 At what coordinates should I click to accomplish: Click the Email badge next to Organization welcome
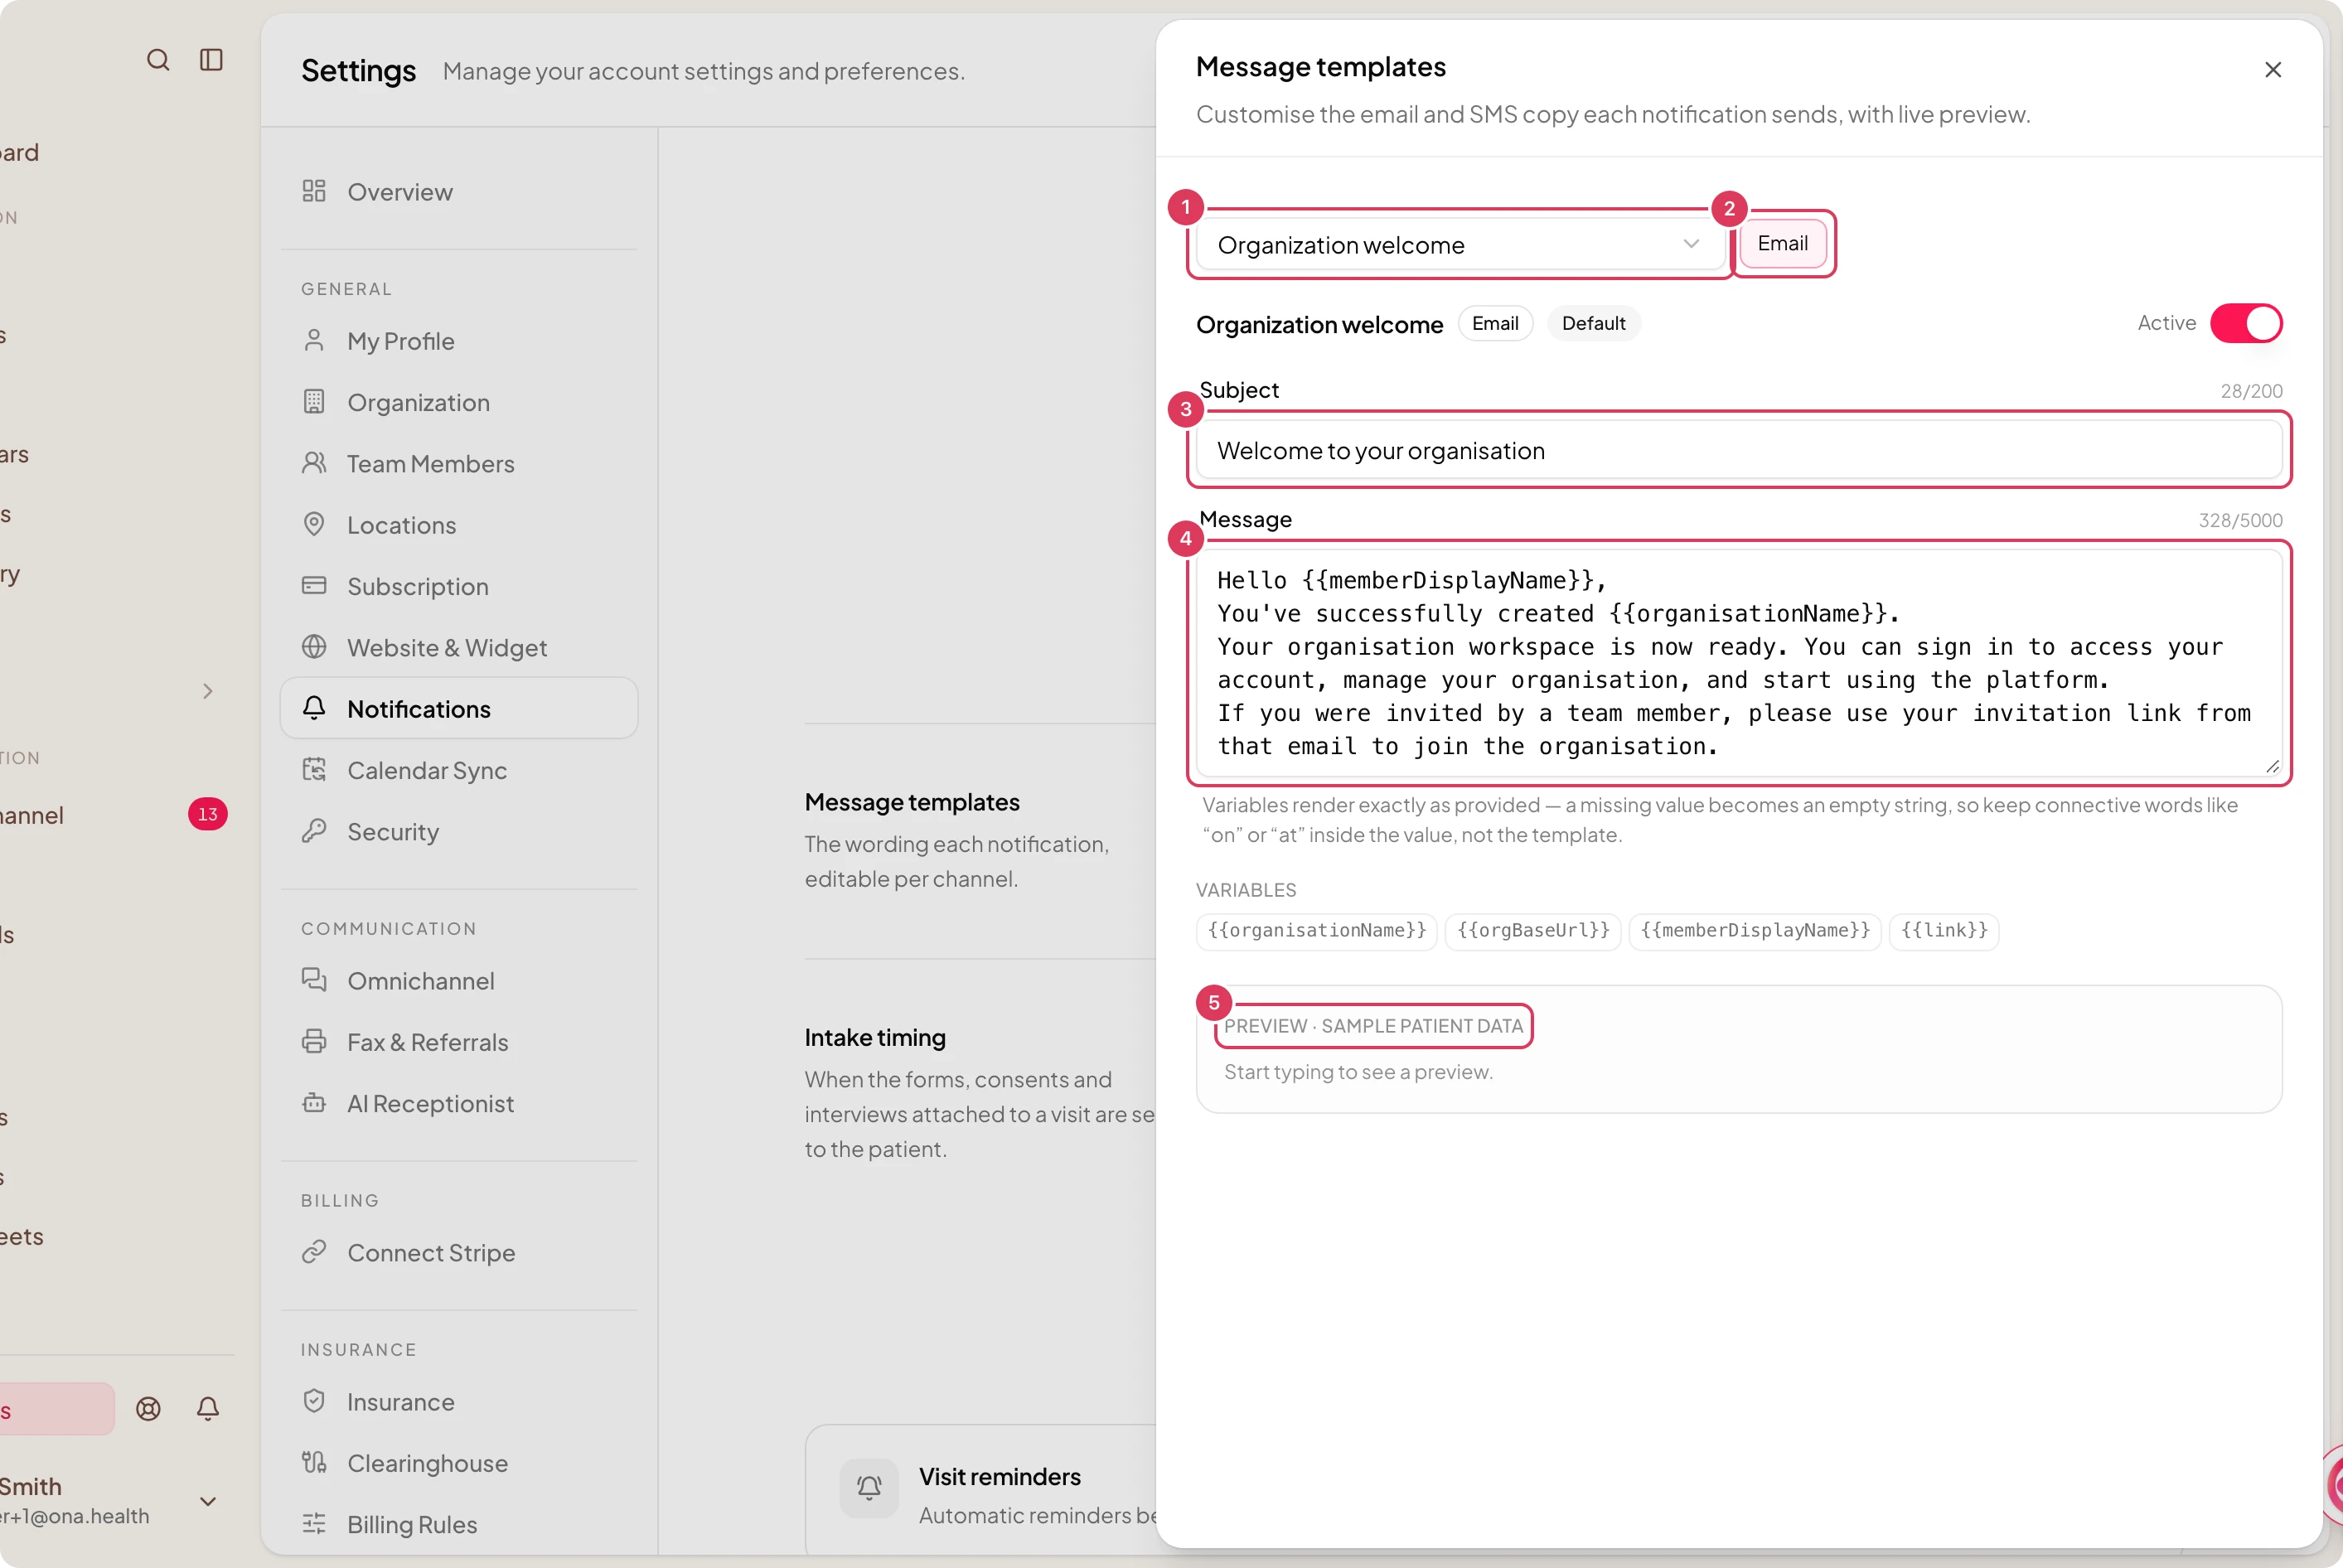pyautogui.click(x=1495, y=323)
